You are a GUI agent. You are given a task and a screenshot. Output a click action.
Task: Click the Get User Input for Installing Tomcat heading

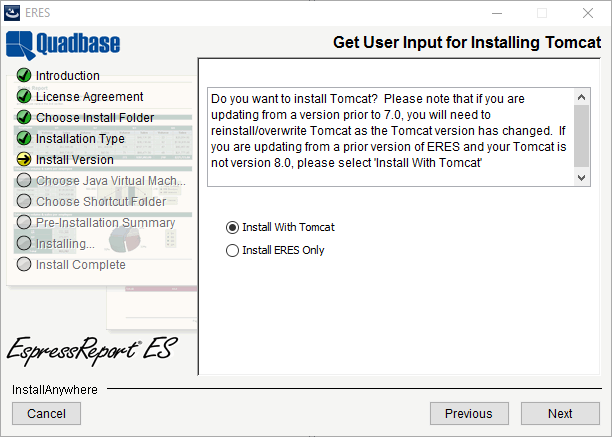coord(467,42)
